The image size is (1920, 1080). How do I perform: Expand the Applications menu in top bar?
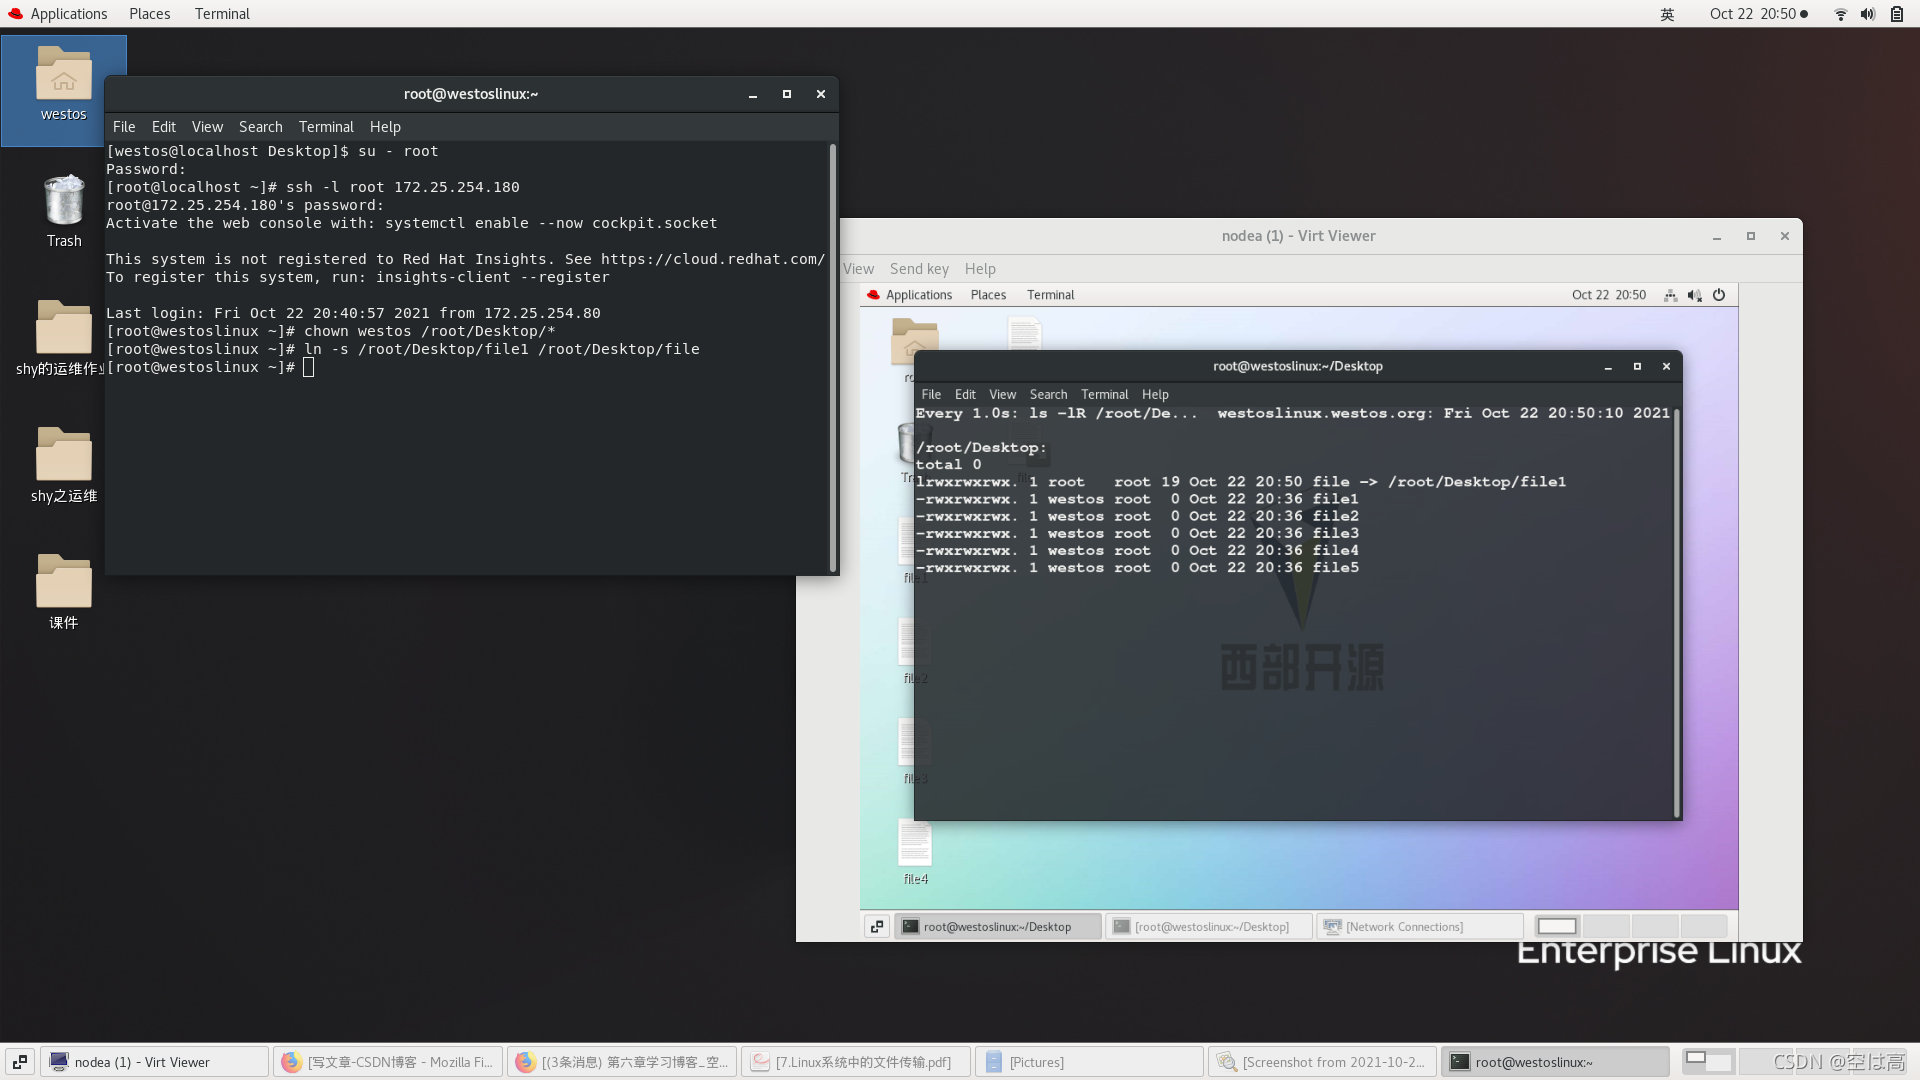(68, 14)
